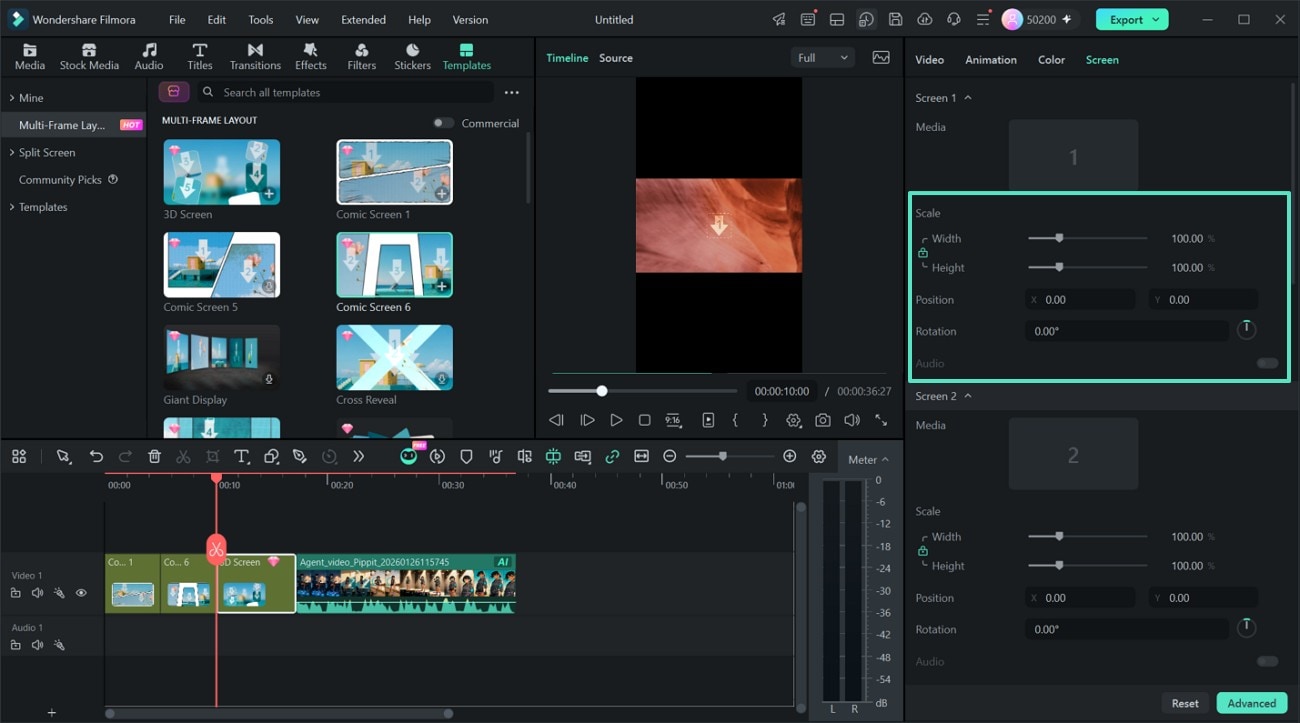
Task: Click the preview volume speaker icon
Action: coord(852,420)
